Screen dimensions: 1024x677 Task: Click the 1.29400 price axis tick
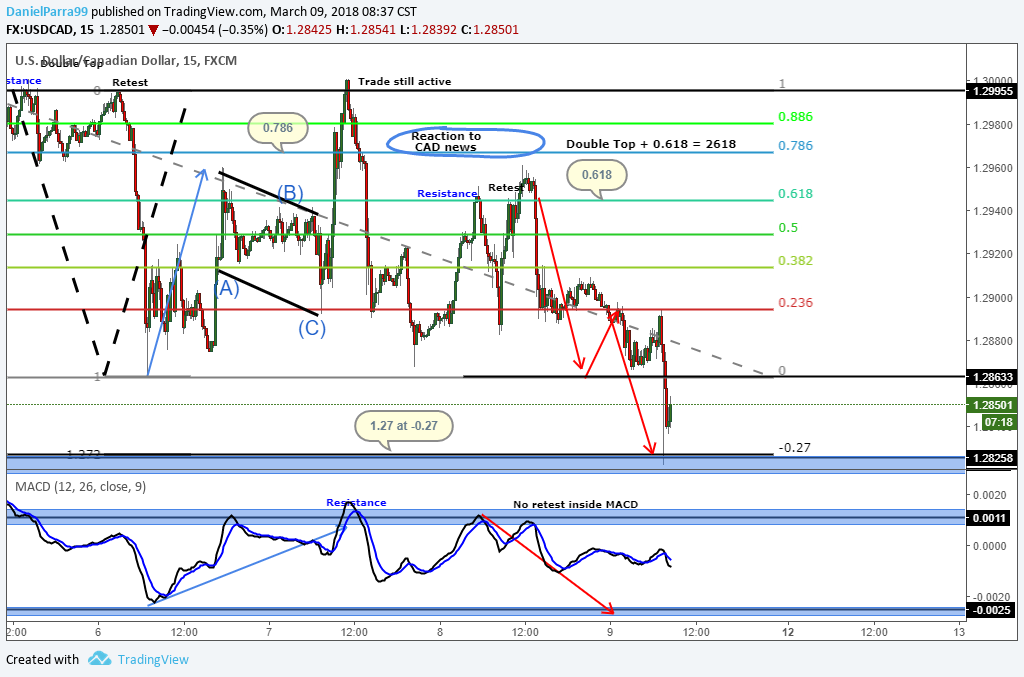(993, 211)
